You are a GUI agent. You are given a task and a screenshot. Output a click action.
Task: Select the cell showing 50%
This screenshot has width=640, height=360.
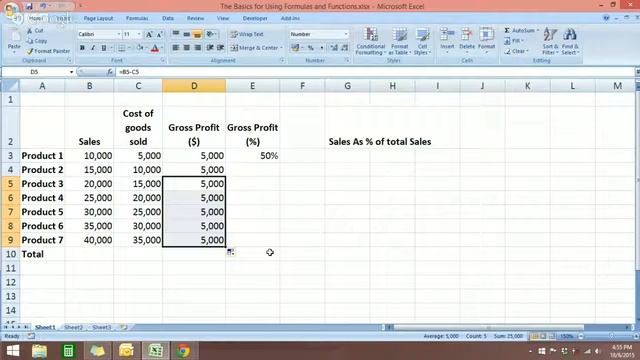[253, 156]
